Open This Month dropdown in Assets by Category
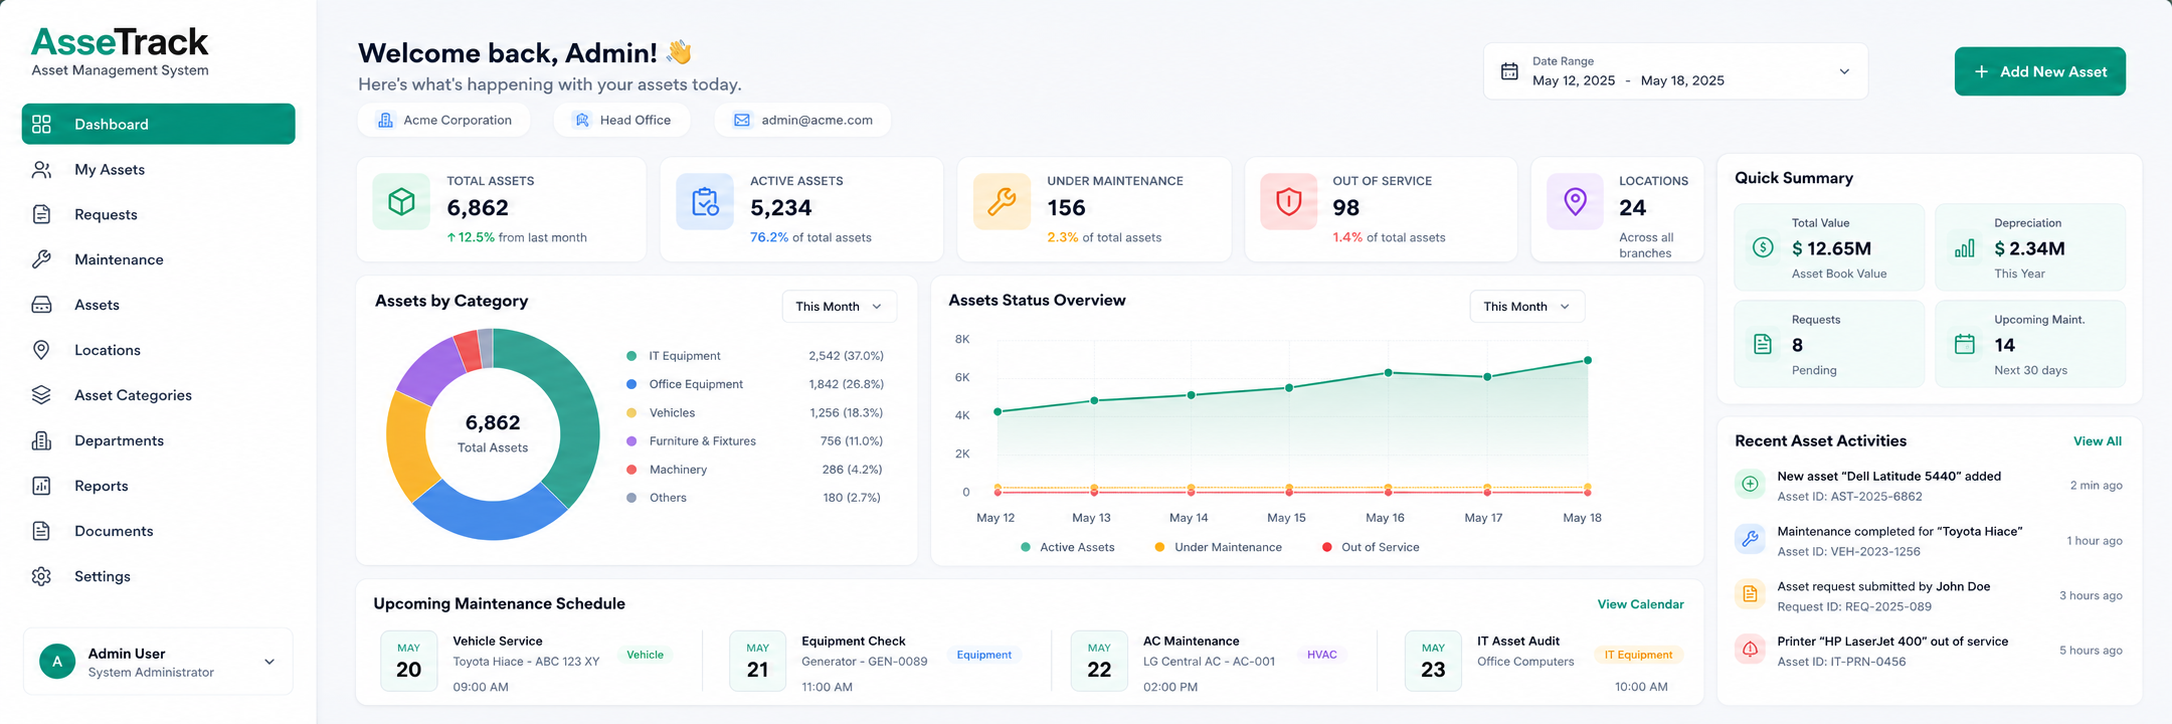2172x724 pixels. pos(839,306)
